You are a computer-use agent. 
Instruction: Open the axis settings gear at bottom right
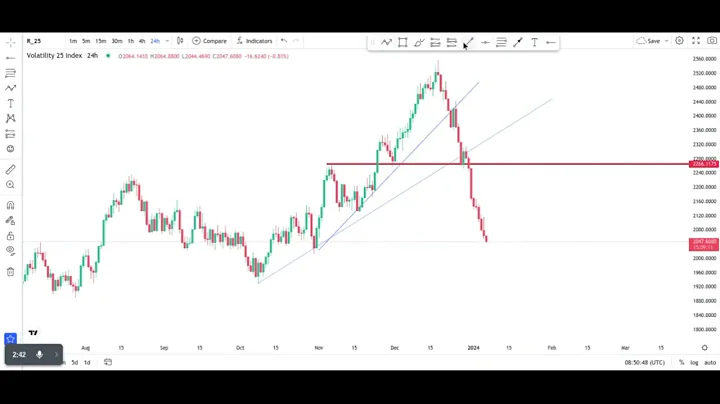tap(704, 348)
